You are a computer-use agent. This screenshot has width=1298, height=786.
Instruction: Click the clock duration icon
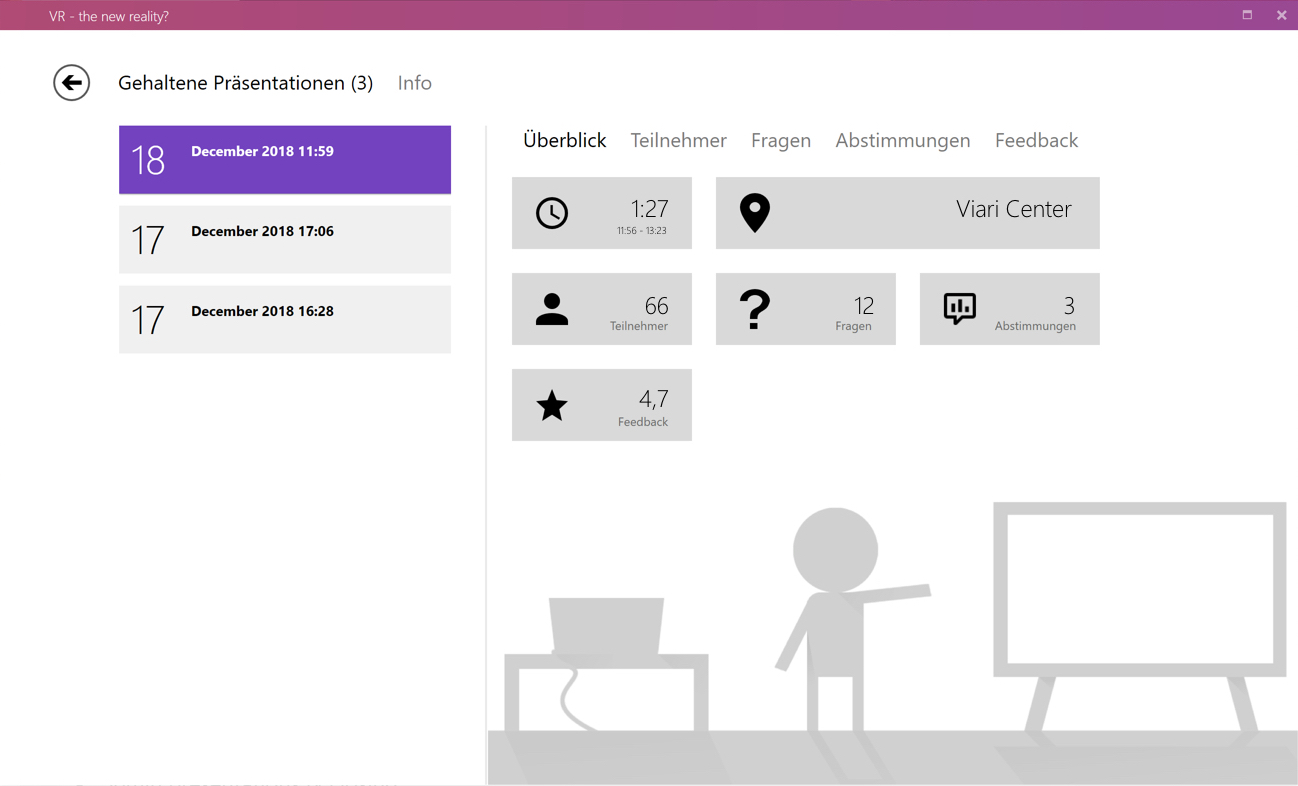552,213
